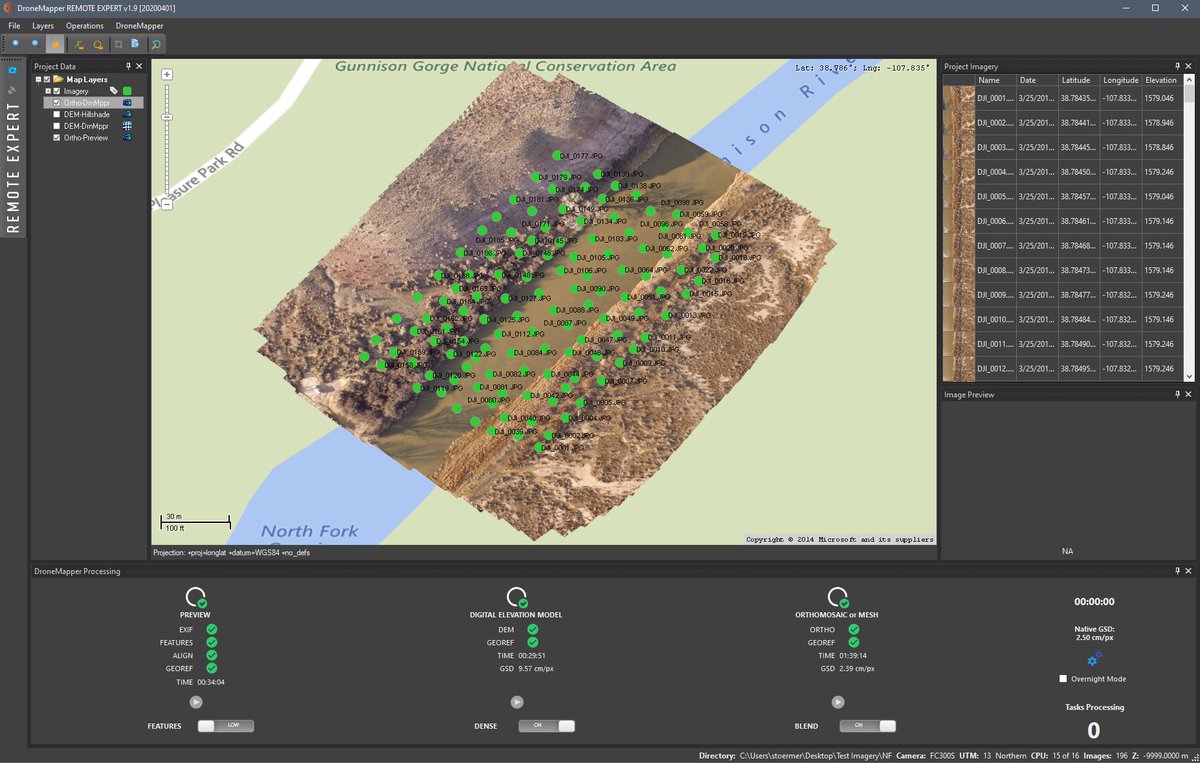Click the map zoom slider handle
The height and width of the screenshot is (763, 1200).
coord(167,117)
